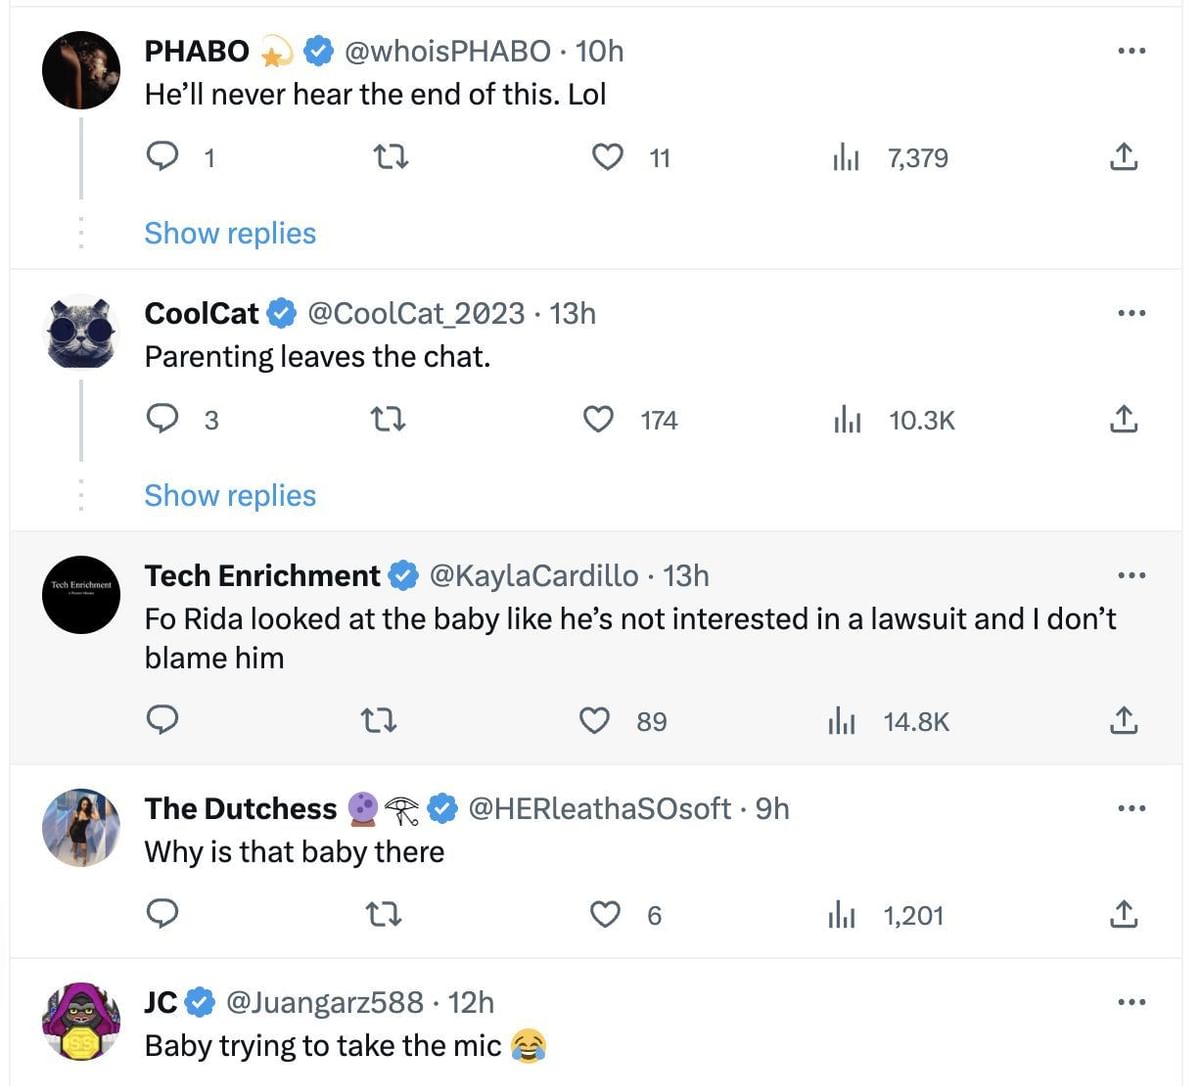1200x1086 pixels.
Task: Share PHABO's tweet
Action: tap(1123, 157)
